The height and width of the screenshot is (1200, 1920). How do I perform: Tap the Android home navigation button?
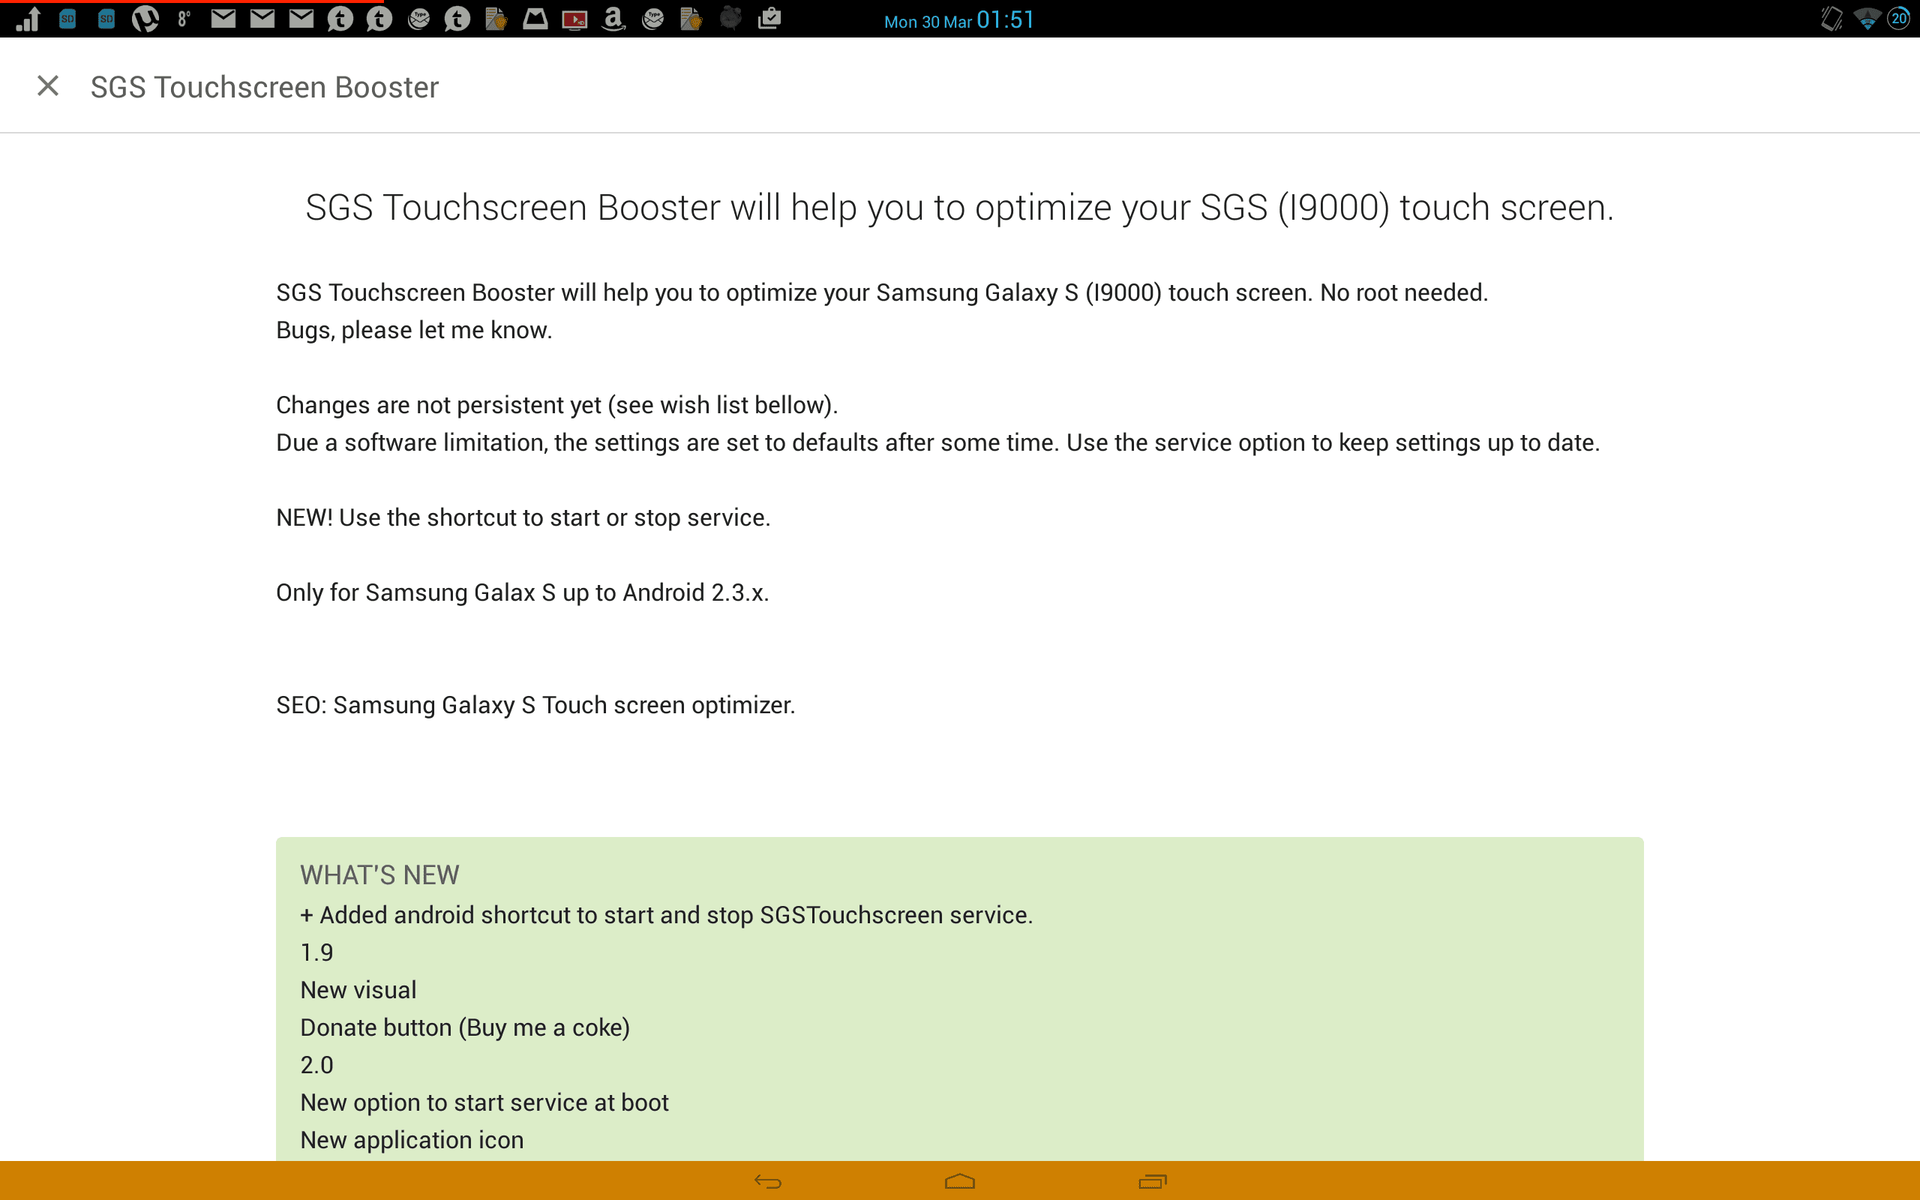click(x=959, y=1181)
